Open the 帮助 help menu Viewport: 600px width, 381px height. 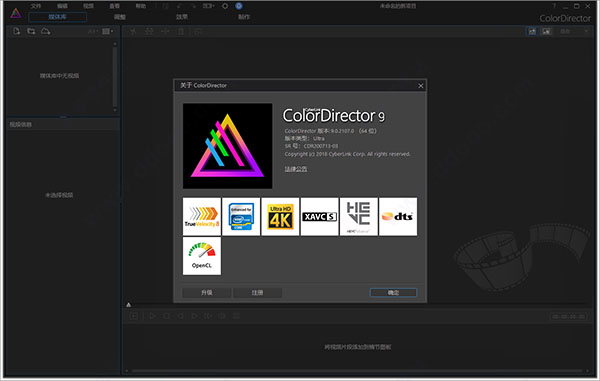click(x=141, y=6)
